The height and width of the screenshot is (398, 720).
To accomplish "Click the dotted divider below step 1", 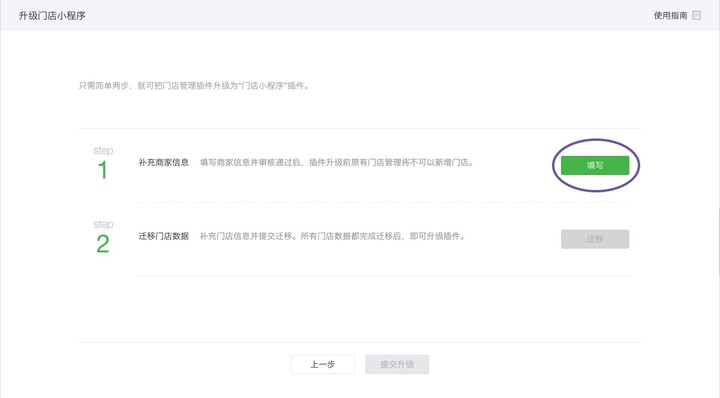I will (384, 202).
